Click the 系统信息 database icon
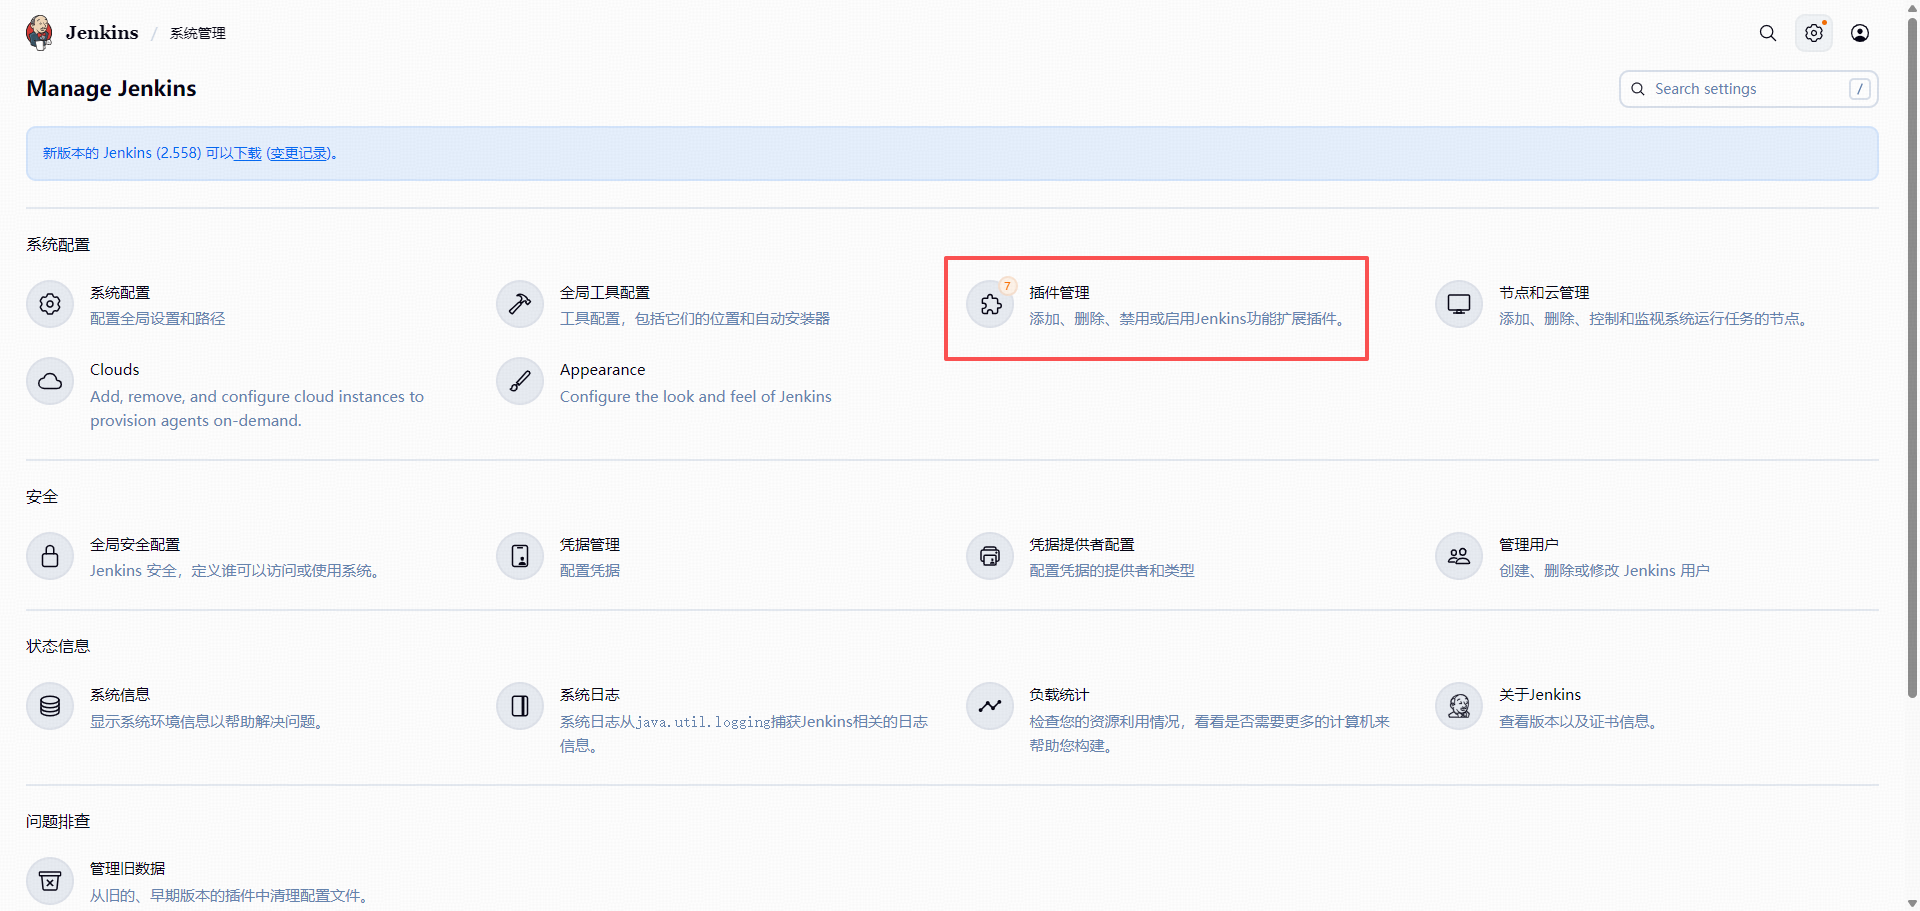Screen dimensions: 1920x911 click(50, 706)
